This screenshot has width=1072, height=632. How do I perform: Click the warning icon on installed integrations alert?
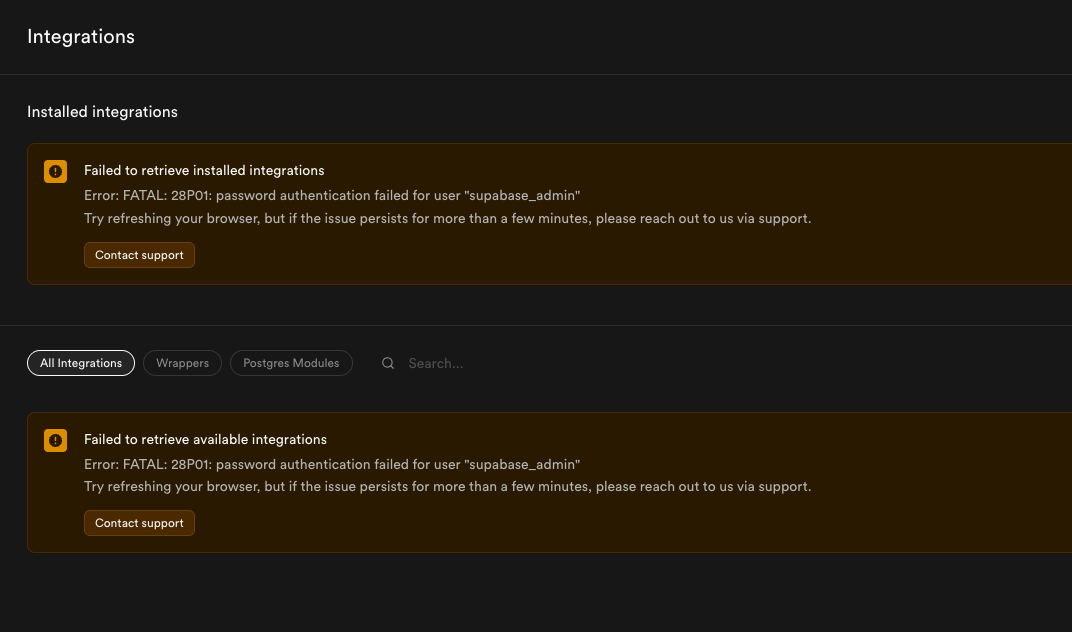(55, 171)
